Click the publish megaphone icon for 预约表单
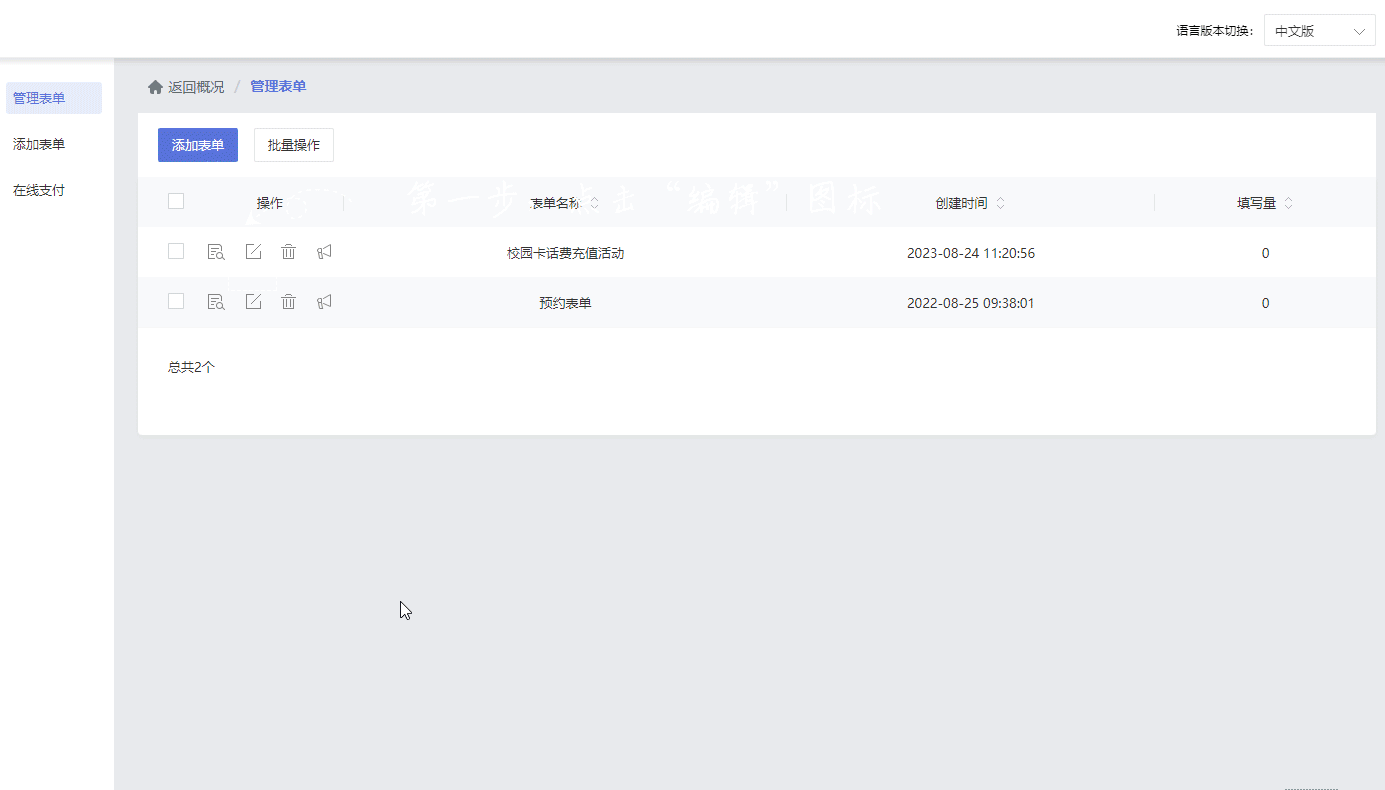The image size is (1385, 790). click(x=323, y=301)
